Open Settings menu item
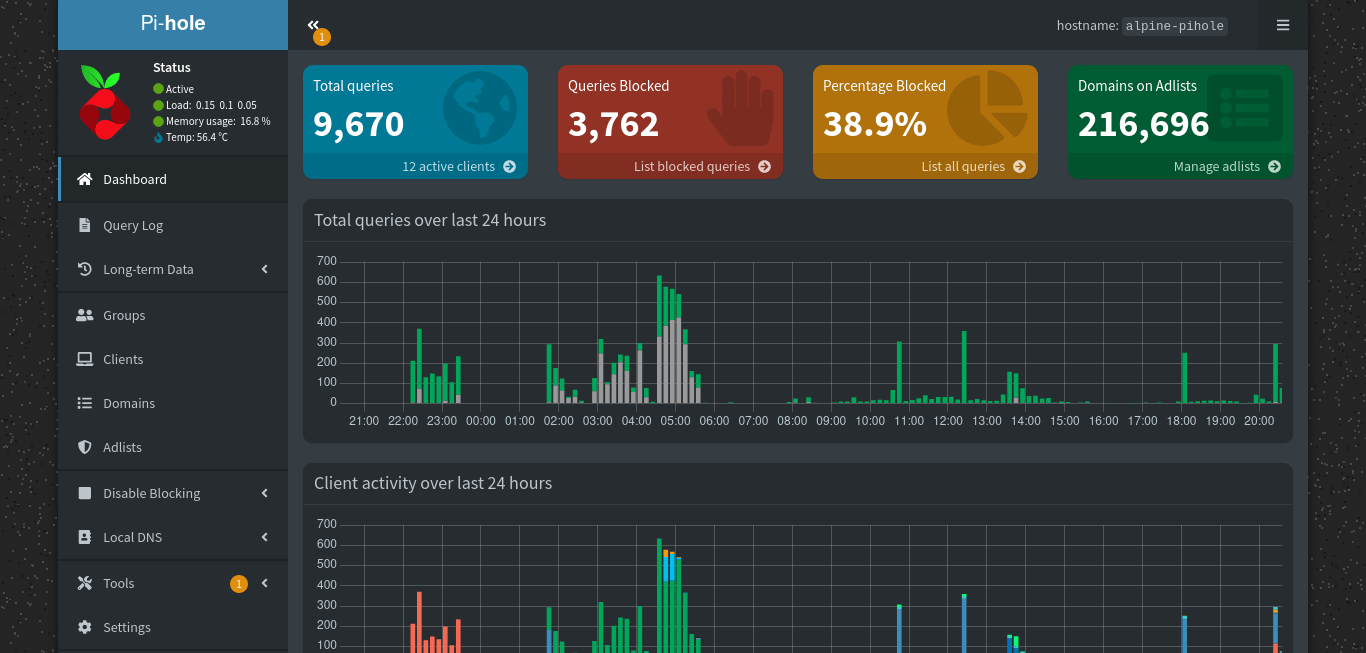The image size is (1366, 653). 173,627
